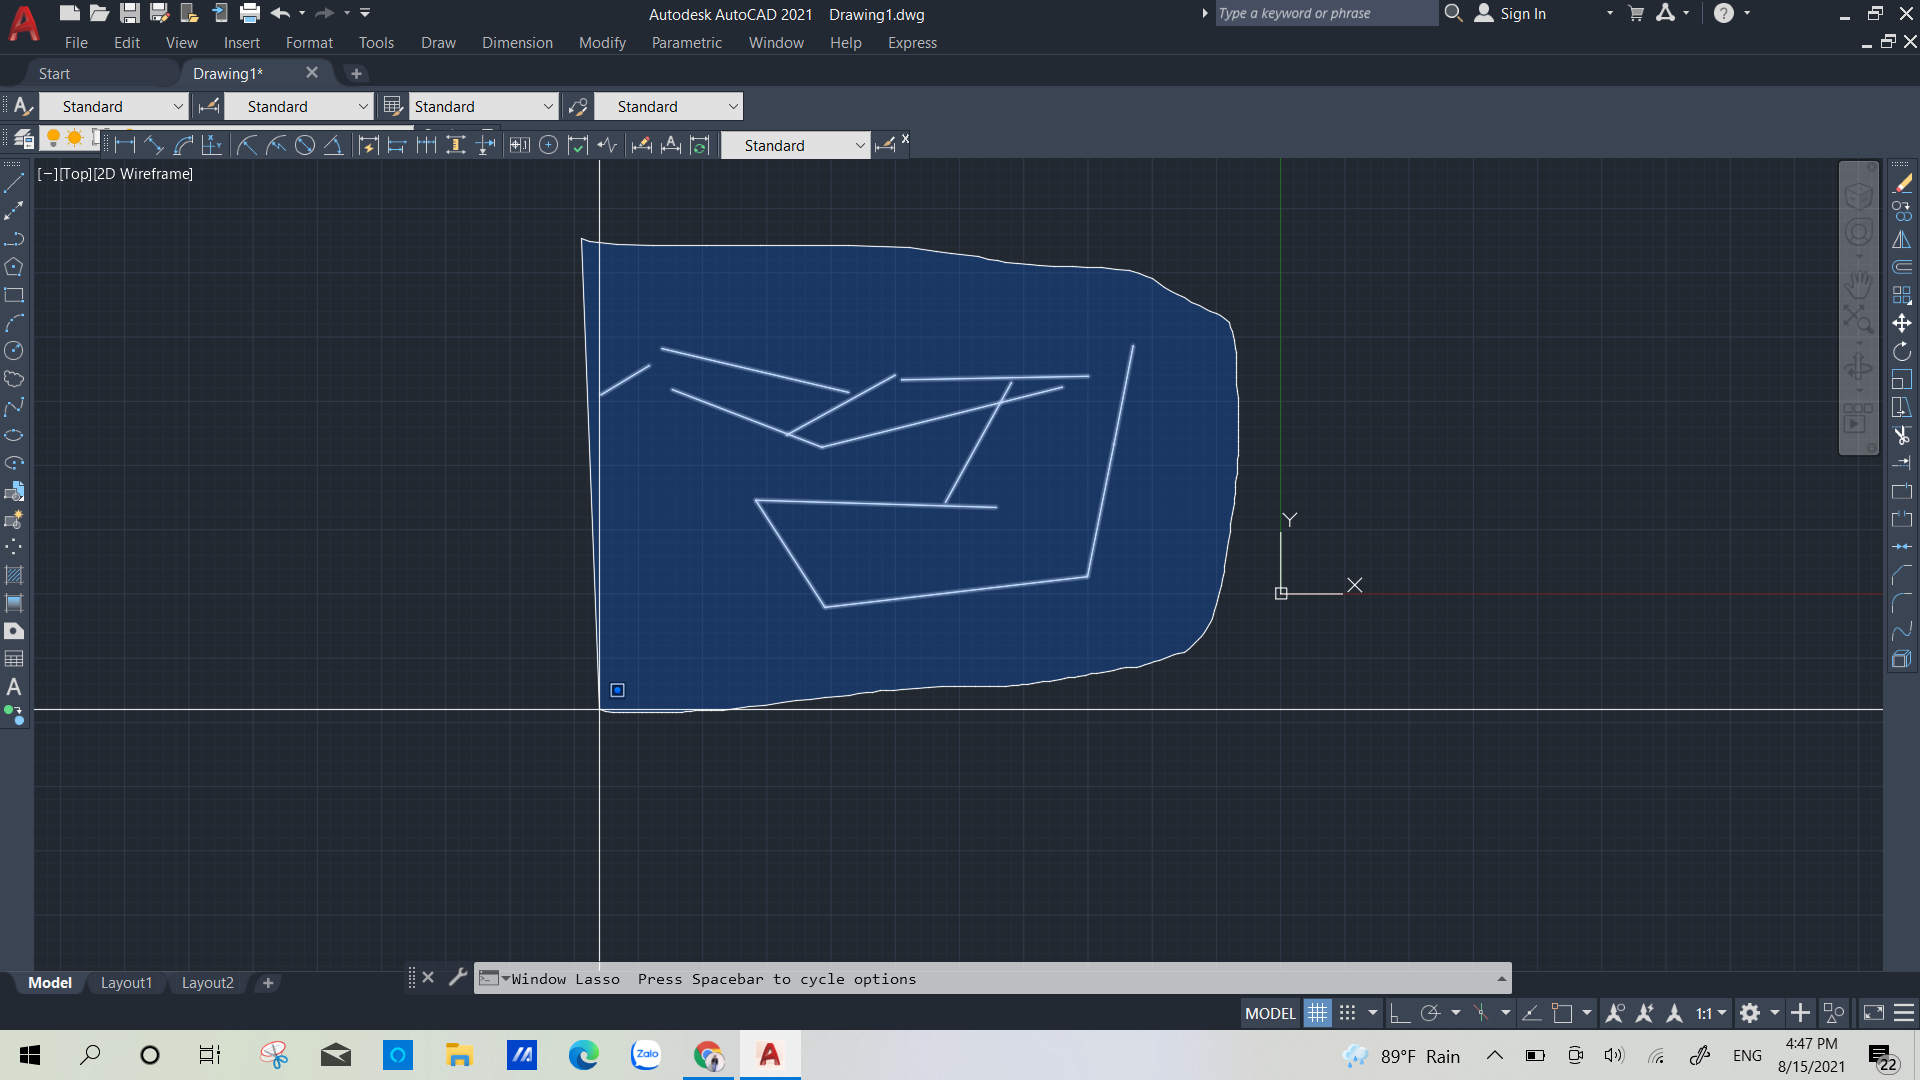This screenshot has height=1080, width=1920.
Task: Open the Dimension menu
Action: click(517, 43)
